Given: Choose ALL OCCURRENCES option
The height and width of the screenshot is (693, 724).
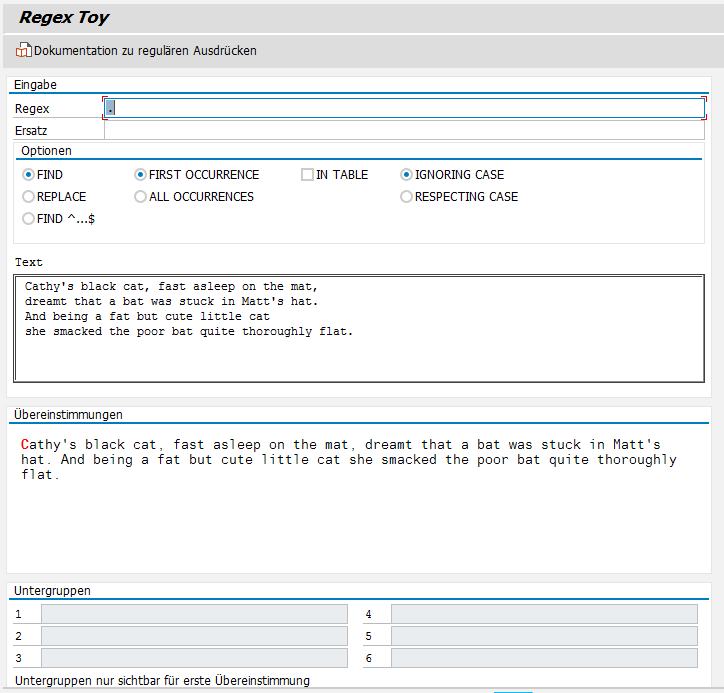Looking at the screenshot, I should pyautogui.click(x=140, y=197).
